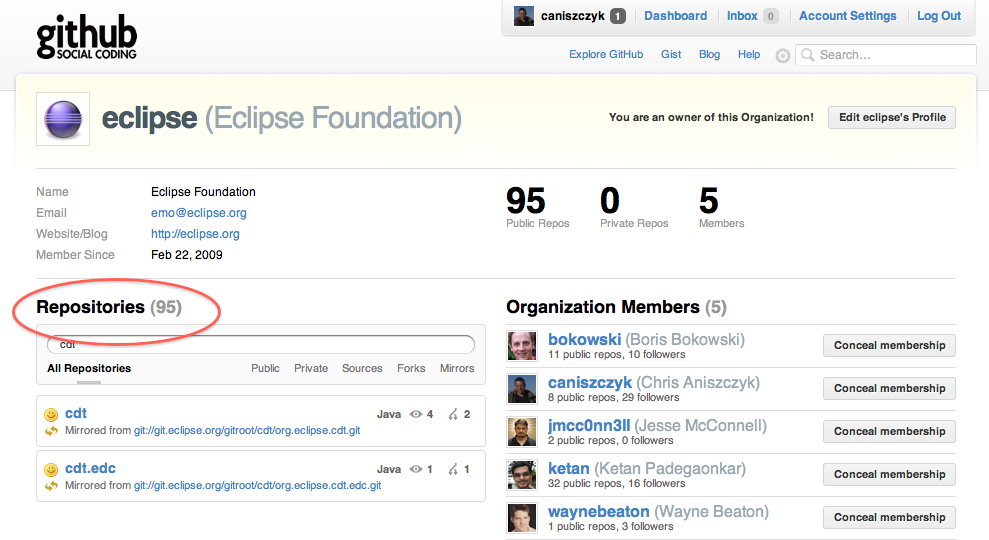Viewport: 989px width, 540px height.
Task: Go to Account Settings
Action: (x=848, y=16)
